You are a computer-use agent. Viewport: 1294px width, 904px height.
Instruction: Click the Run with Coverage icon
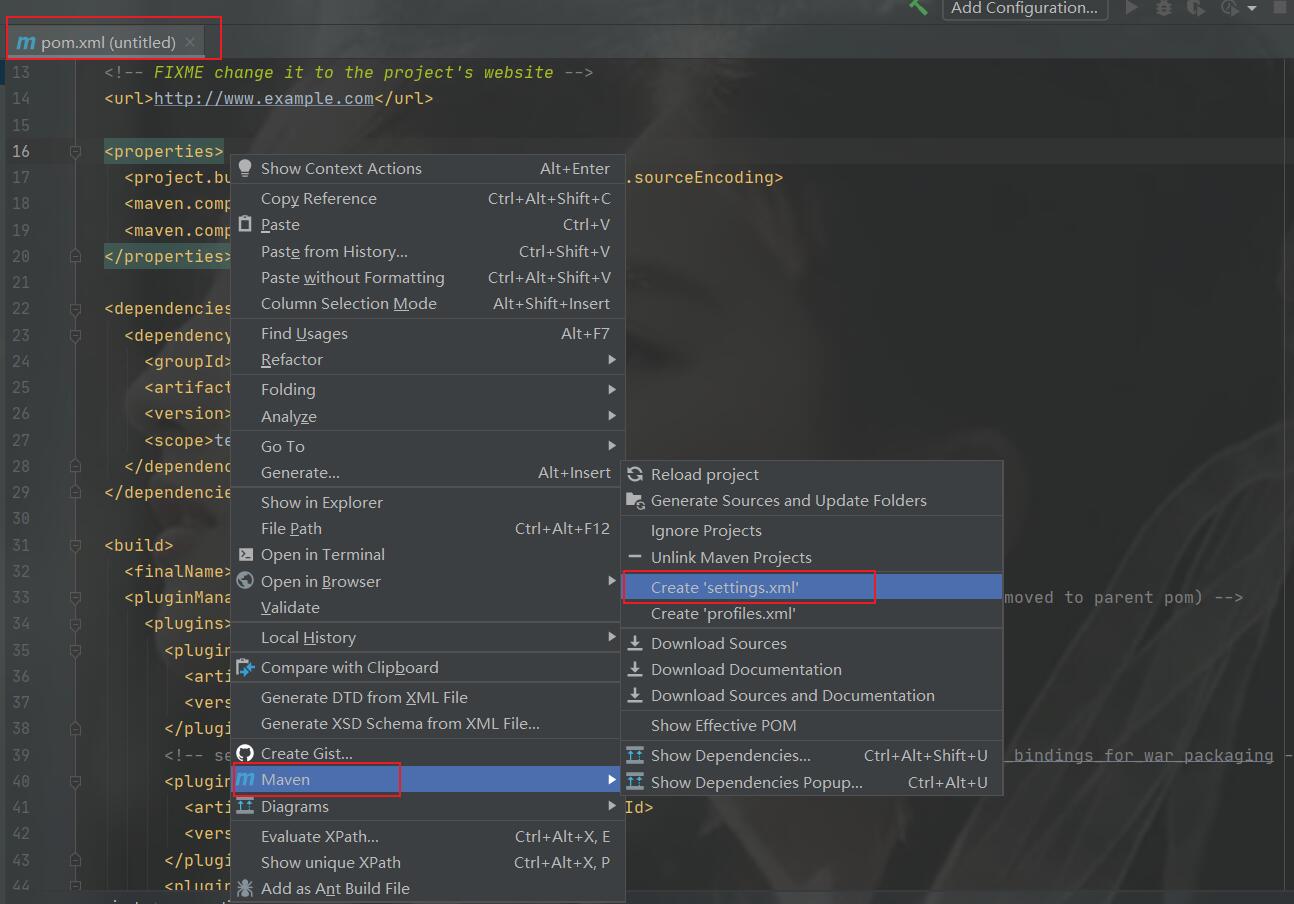[x=1196, y=9]
